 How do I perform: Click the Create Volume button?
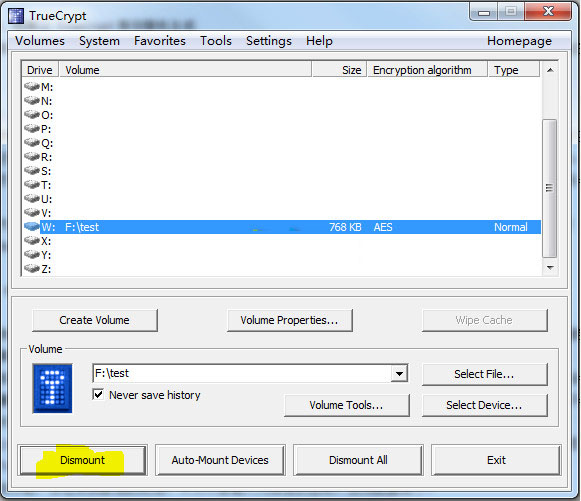point(95,320)
